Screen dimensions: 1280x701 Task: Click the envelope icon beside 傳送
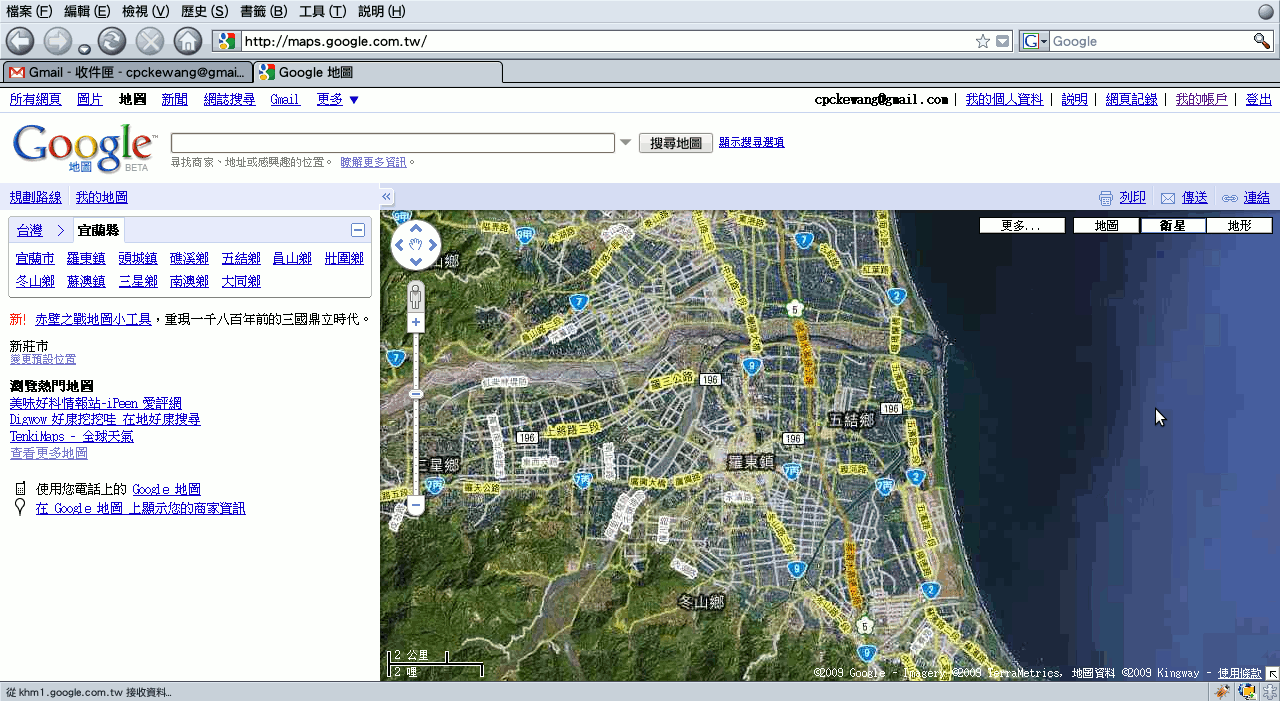1167,198
